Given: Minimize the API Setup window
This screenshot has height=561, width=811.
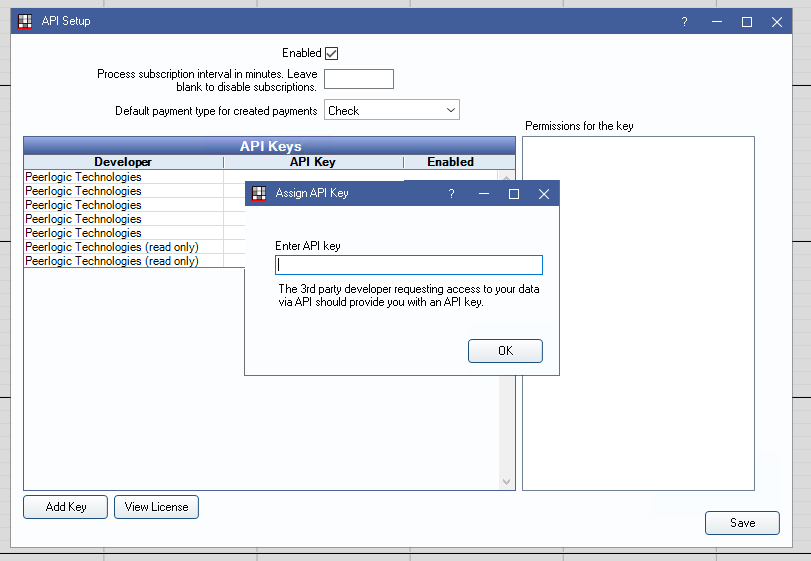Looking at the screenshot, I should coord(716,22).
